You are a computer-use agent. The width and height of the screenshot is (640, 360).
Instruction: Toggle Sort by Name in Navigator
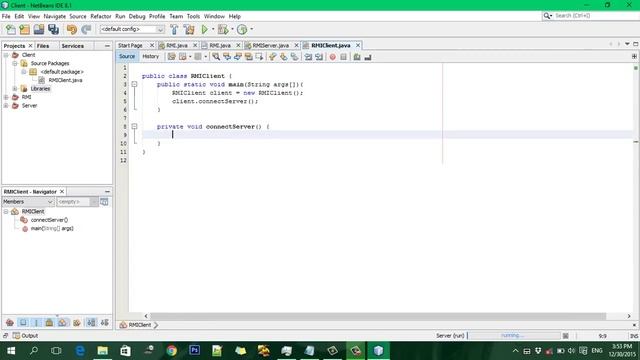click(x=91, y=323)
